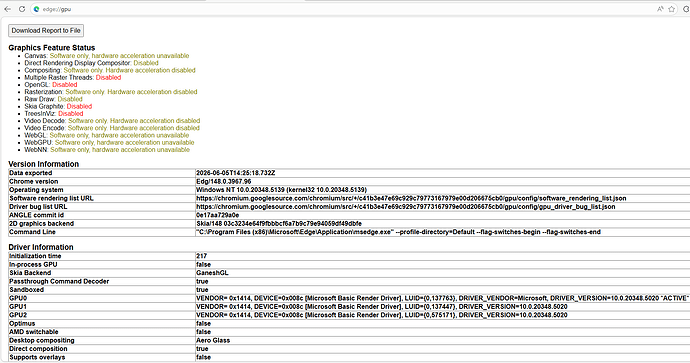Click the WebNN status line

[107, 150]
